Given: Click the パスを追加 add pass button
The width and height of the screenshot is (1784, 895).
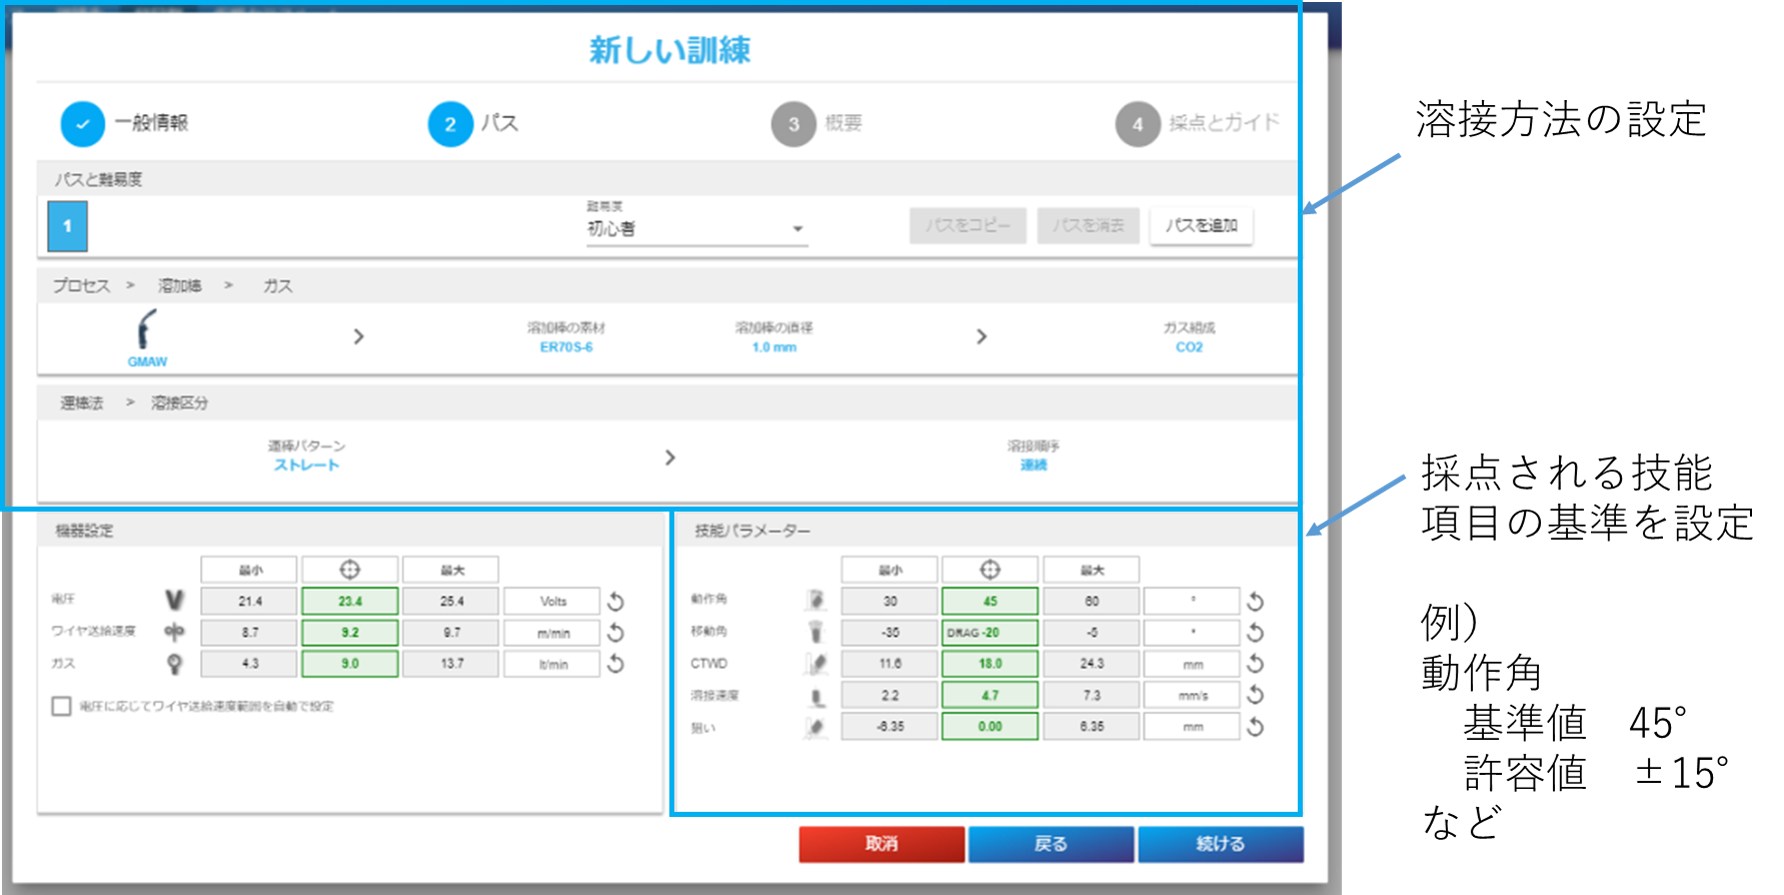Looking at the screenshot, I should click(x=1201, y=226).
